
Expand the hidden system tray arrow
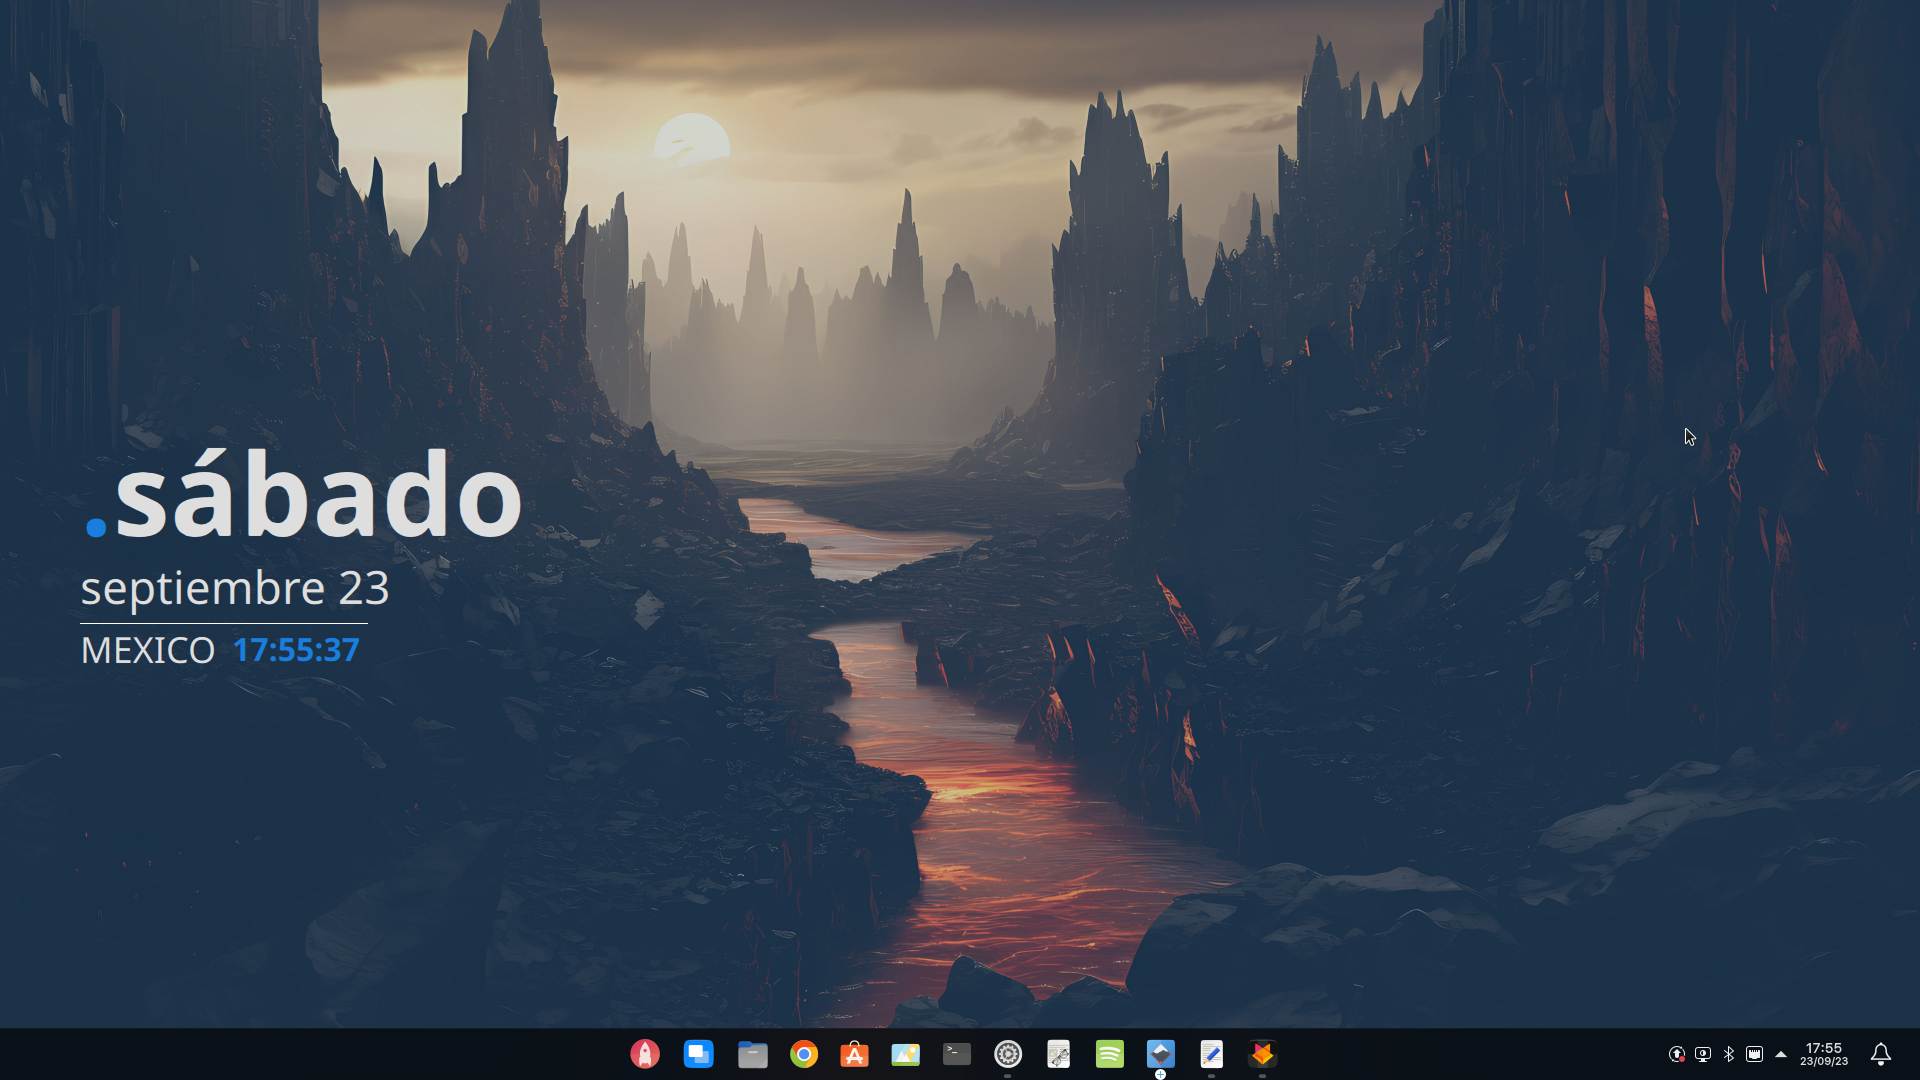[1781, 1054]
